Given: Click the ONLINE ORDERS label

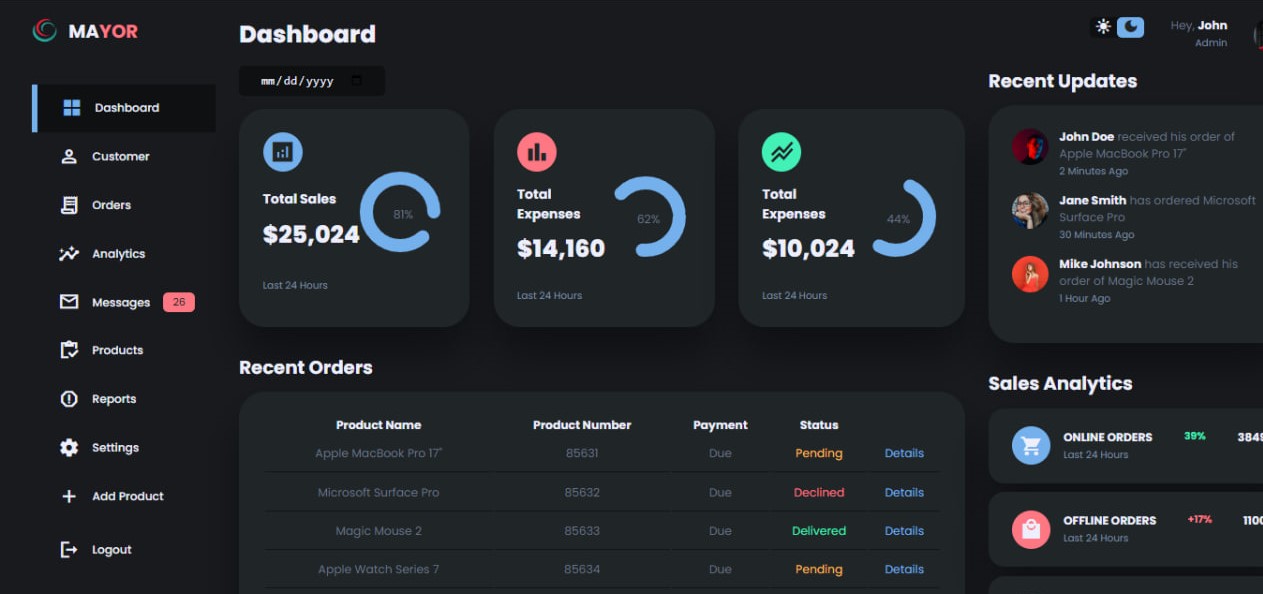Looking at the screenshot, I should click(x=1107, y=437).
